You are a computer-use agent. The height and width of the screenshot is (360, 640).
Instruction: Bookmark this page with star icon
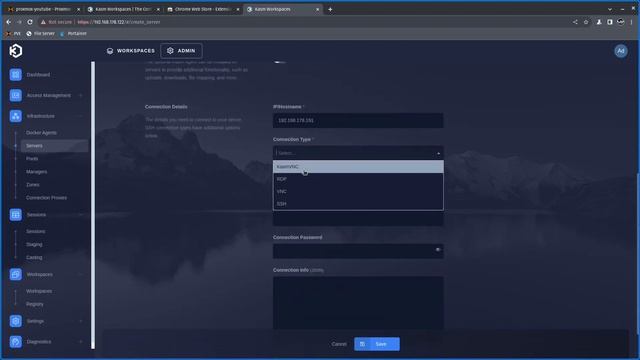(586, 22)
